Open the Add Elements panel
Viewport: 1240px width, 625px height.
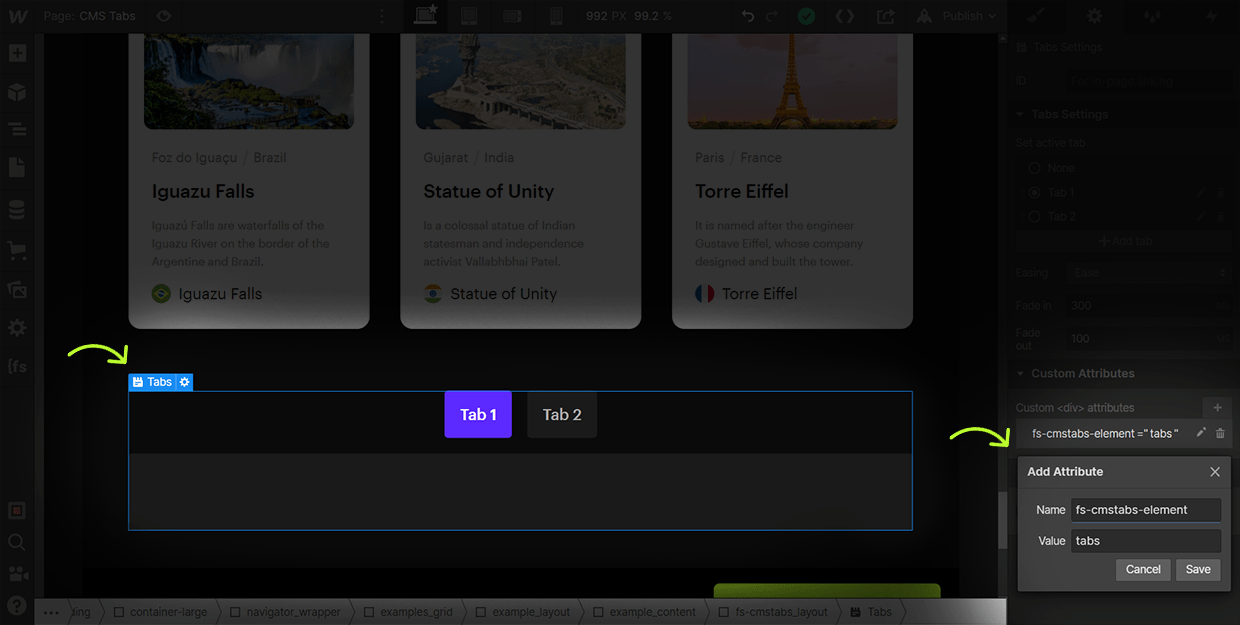17,53
